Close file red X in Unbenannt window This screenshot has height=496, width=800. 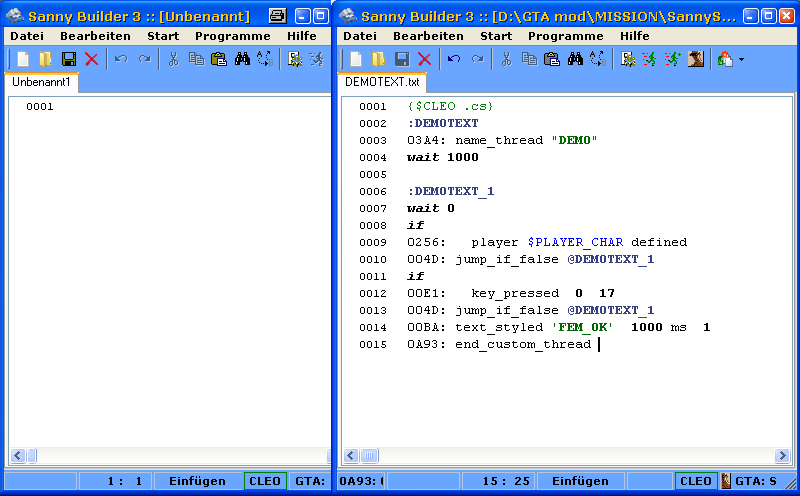coord(92,59)
